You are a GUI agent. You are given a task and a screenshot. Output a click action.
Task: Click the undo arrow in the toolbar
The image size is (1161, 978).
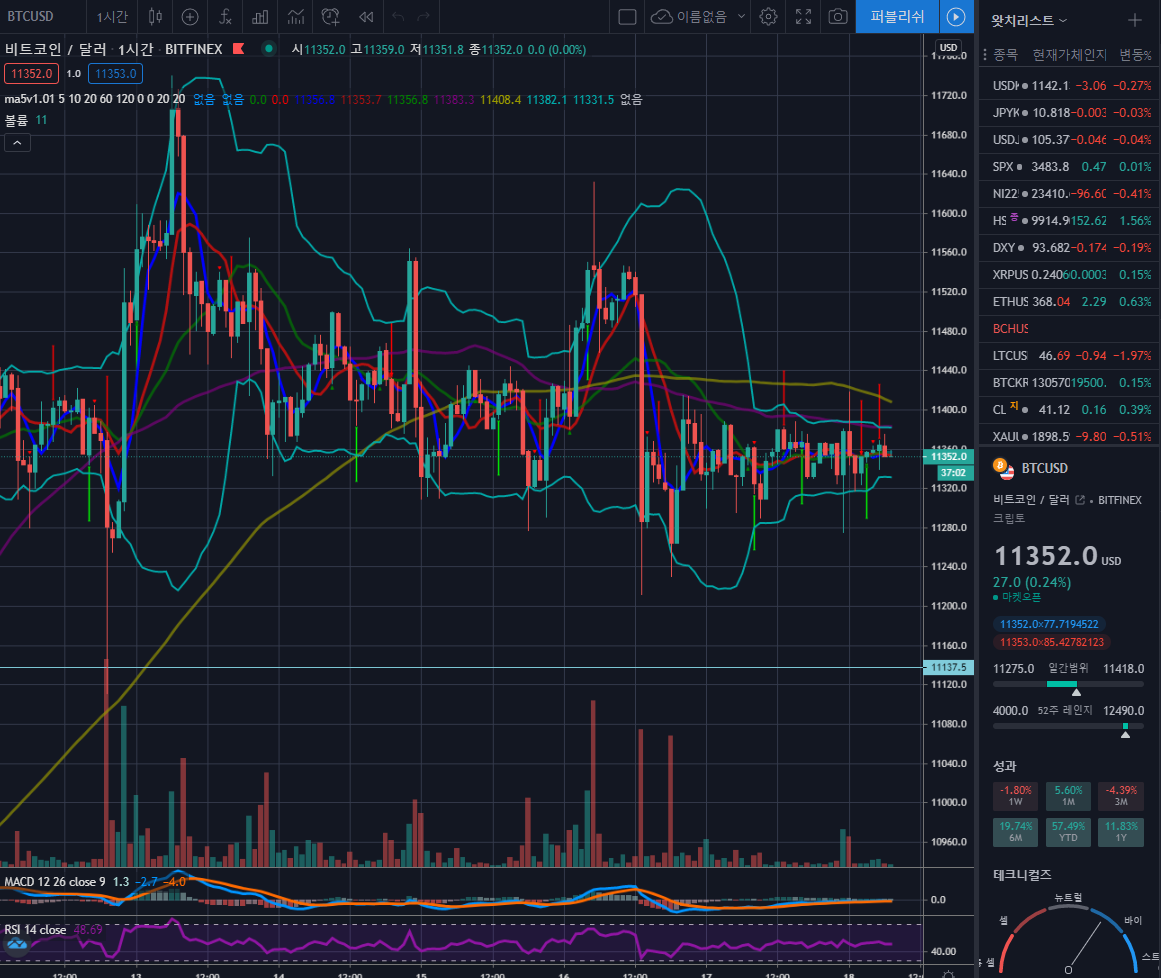click(398, 16)
